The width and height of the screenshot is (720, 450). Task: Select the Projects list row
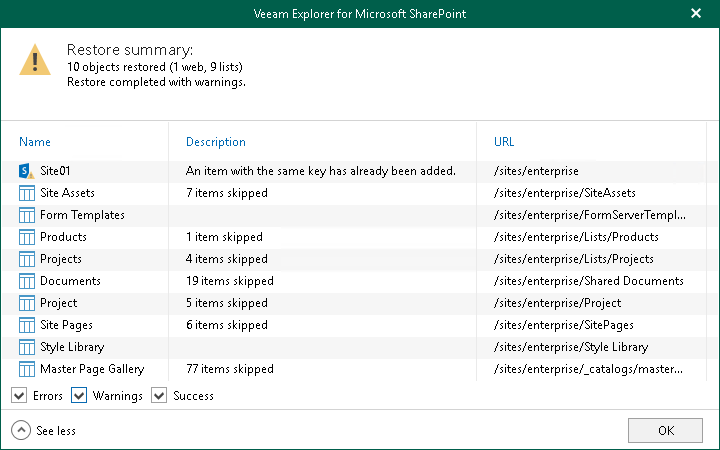coord(61,259)
